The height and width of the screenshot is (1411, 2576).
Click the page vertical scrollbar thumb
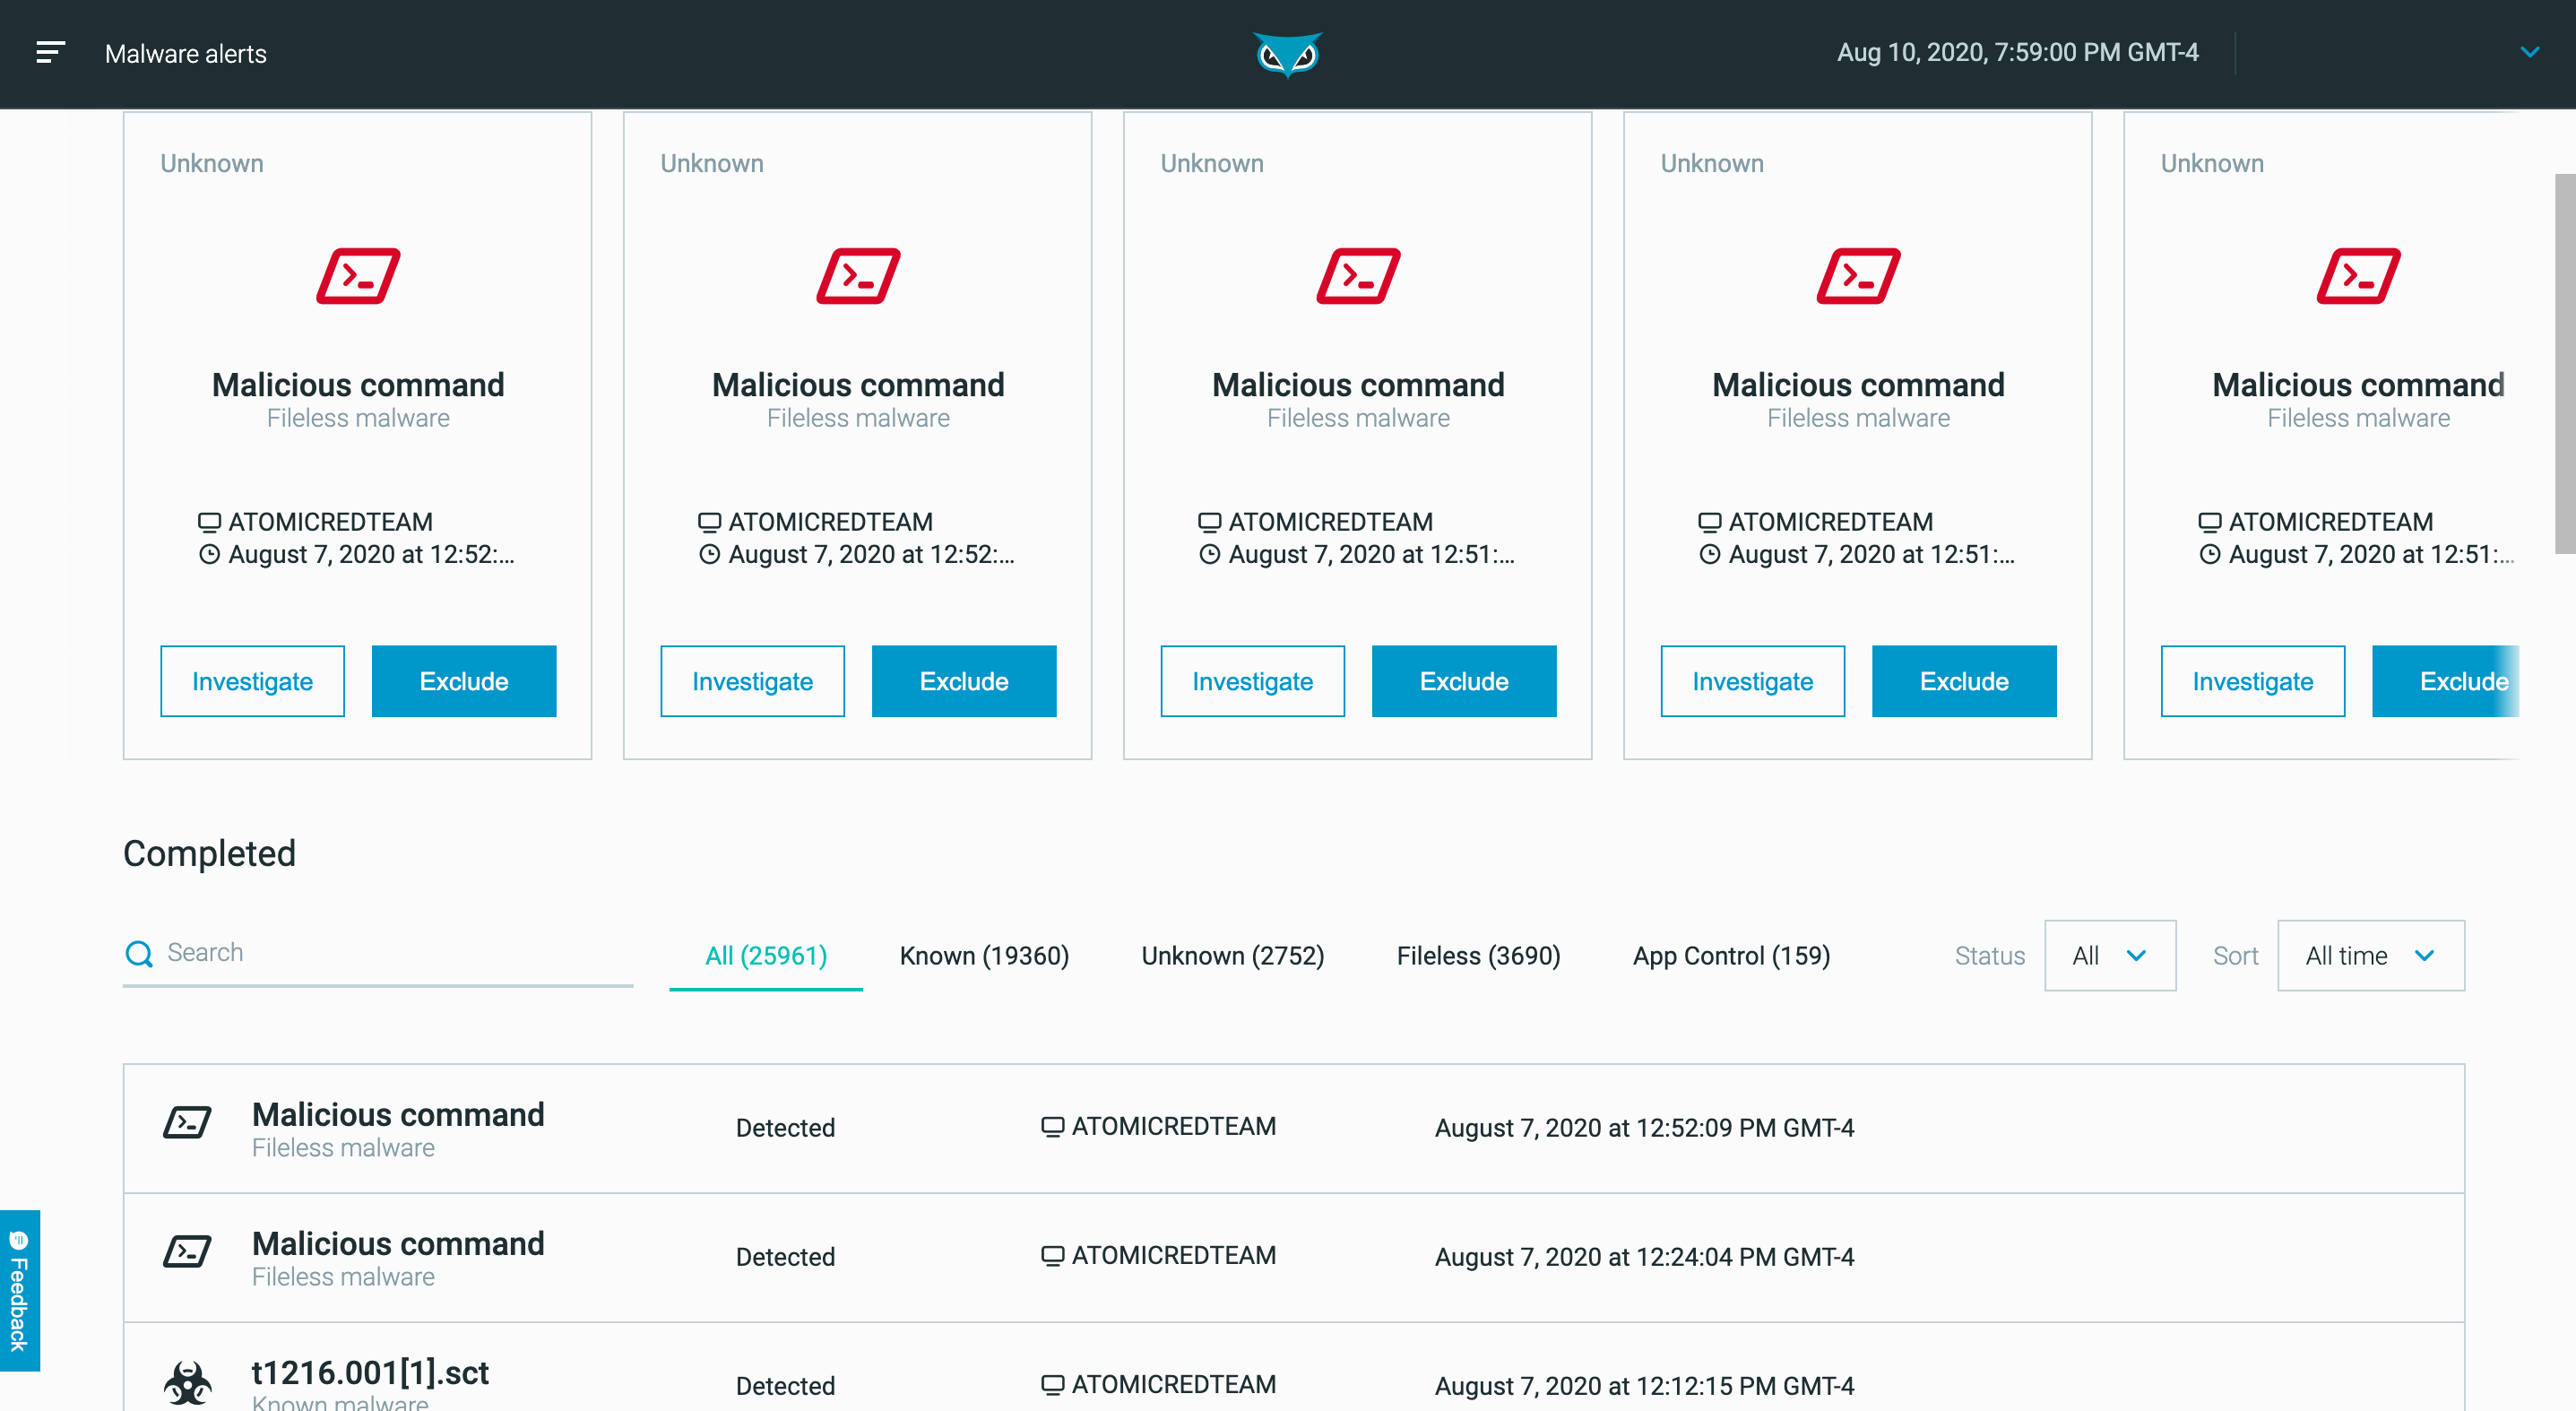2564,364
